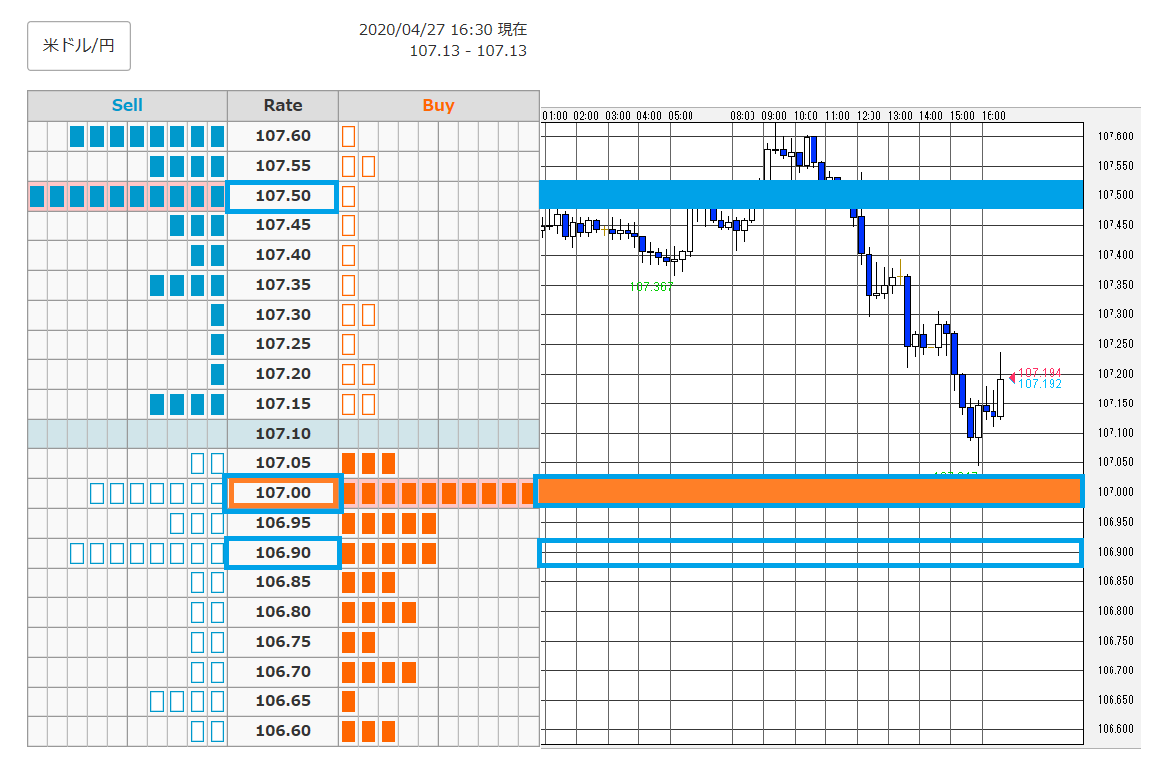
Task: Click the 107.450 chart axis label
Action: (1115, 225)
